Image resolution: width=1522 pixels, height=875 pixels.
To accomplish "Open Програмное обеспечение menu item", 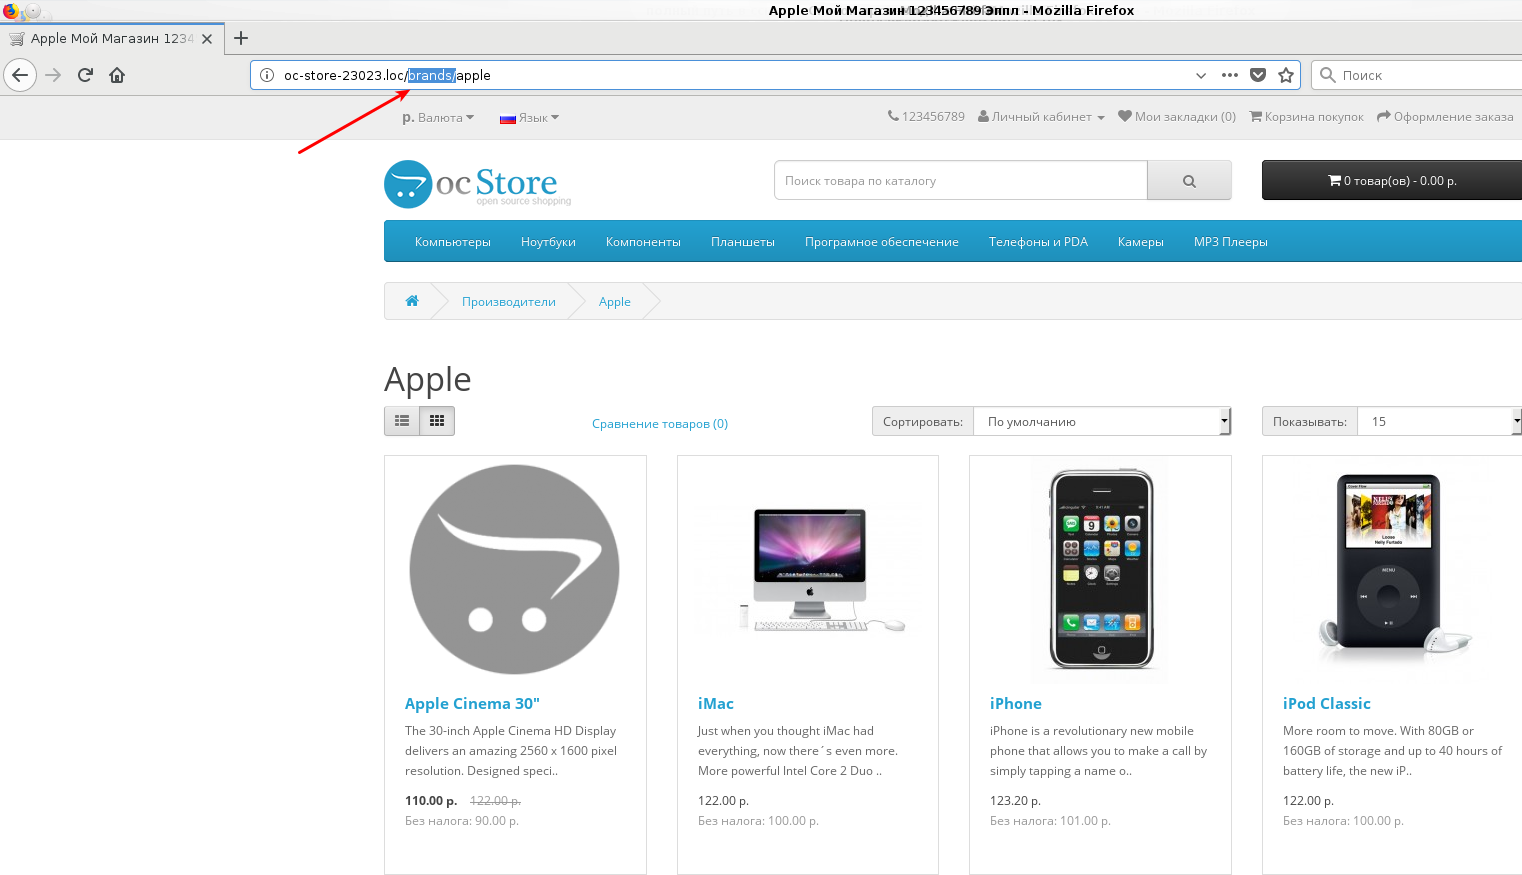I will pos(882,242).
